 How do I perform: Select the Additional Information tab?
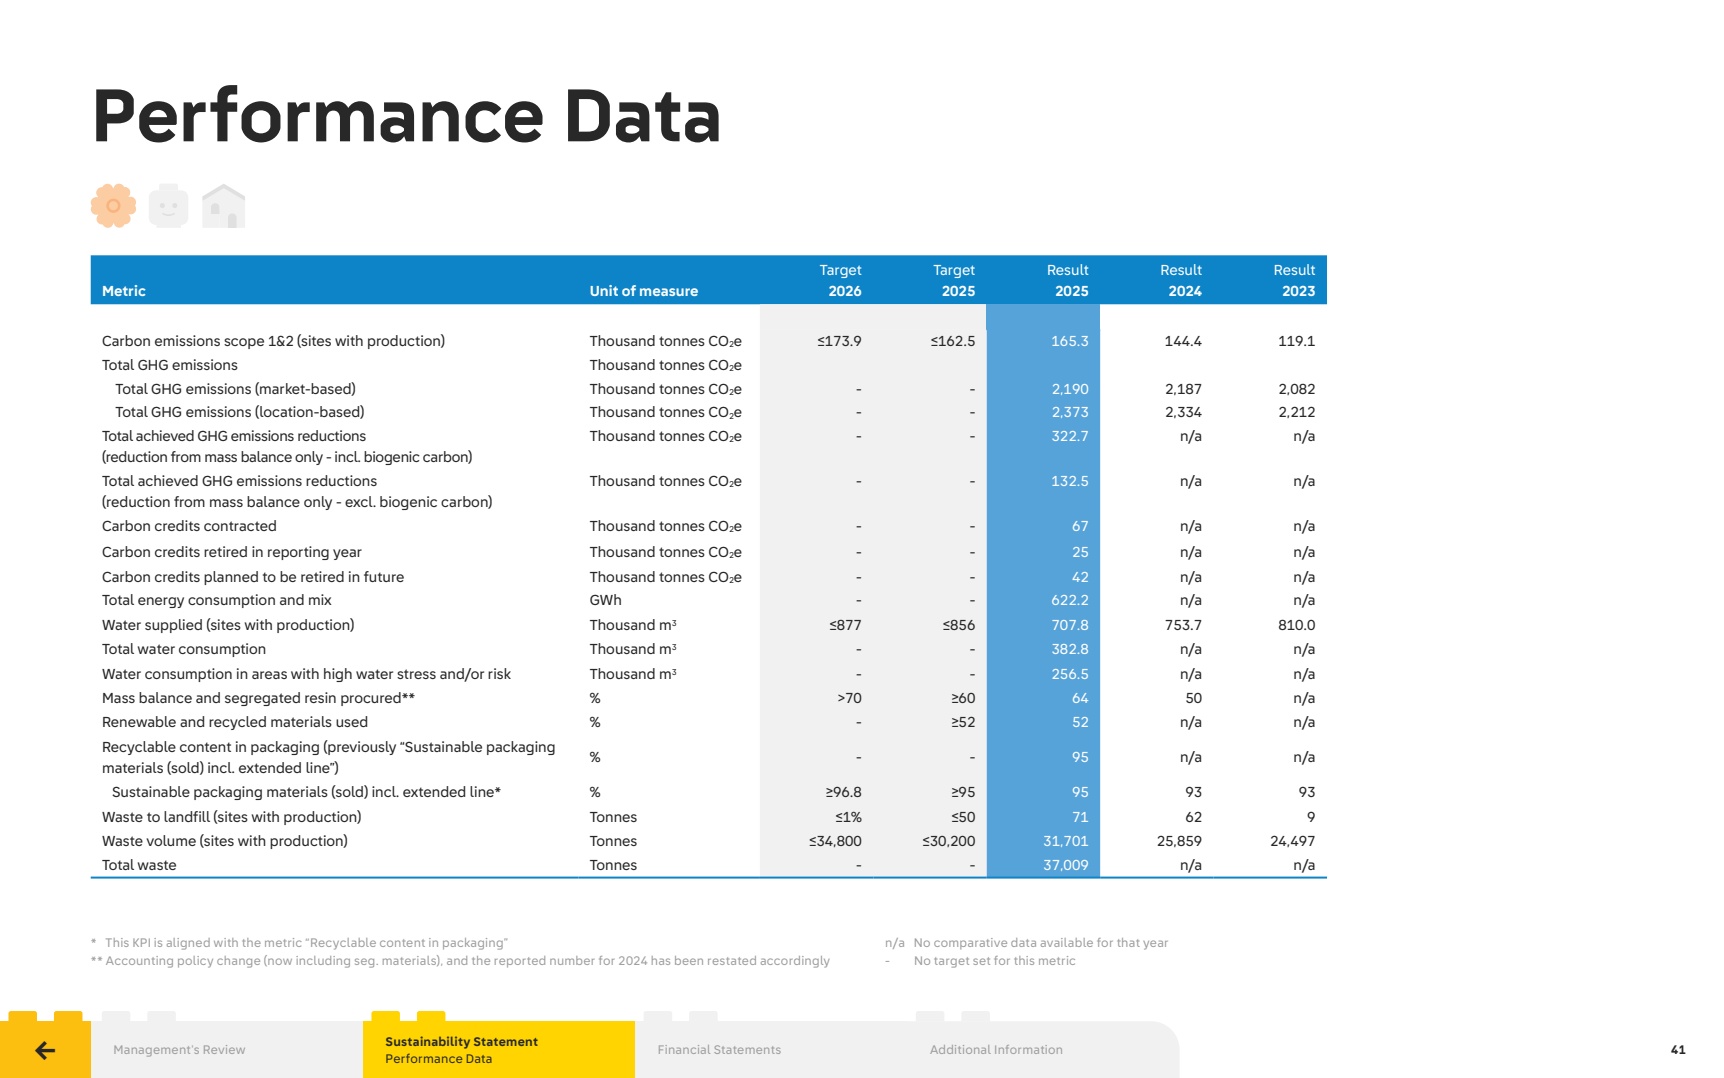pos(995,1049)
